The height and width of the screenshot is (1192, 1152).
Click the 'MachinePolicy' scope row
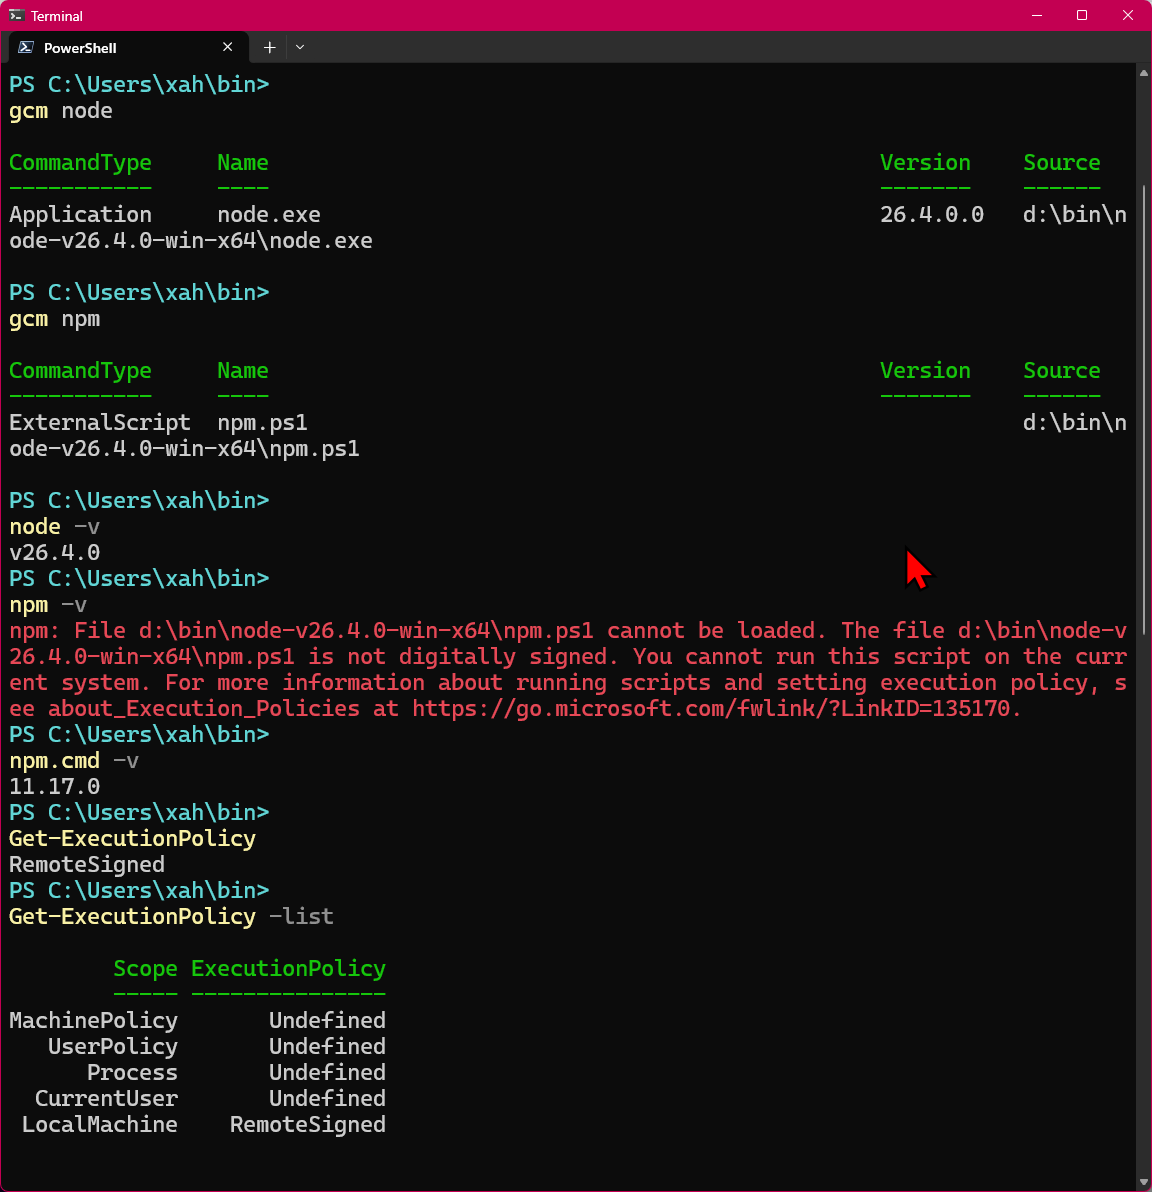197,1021
